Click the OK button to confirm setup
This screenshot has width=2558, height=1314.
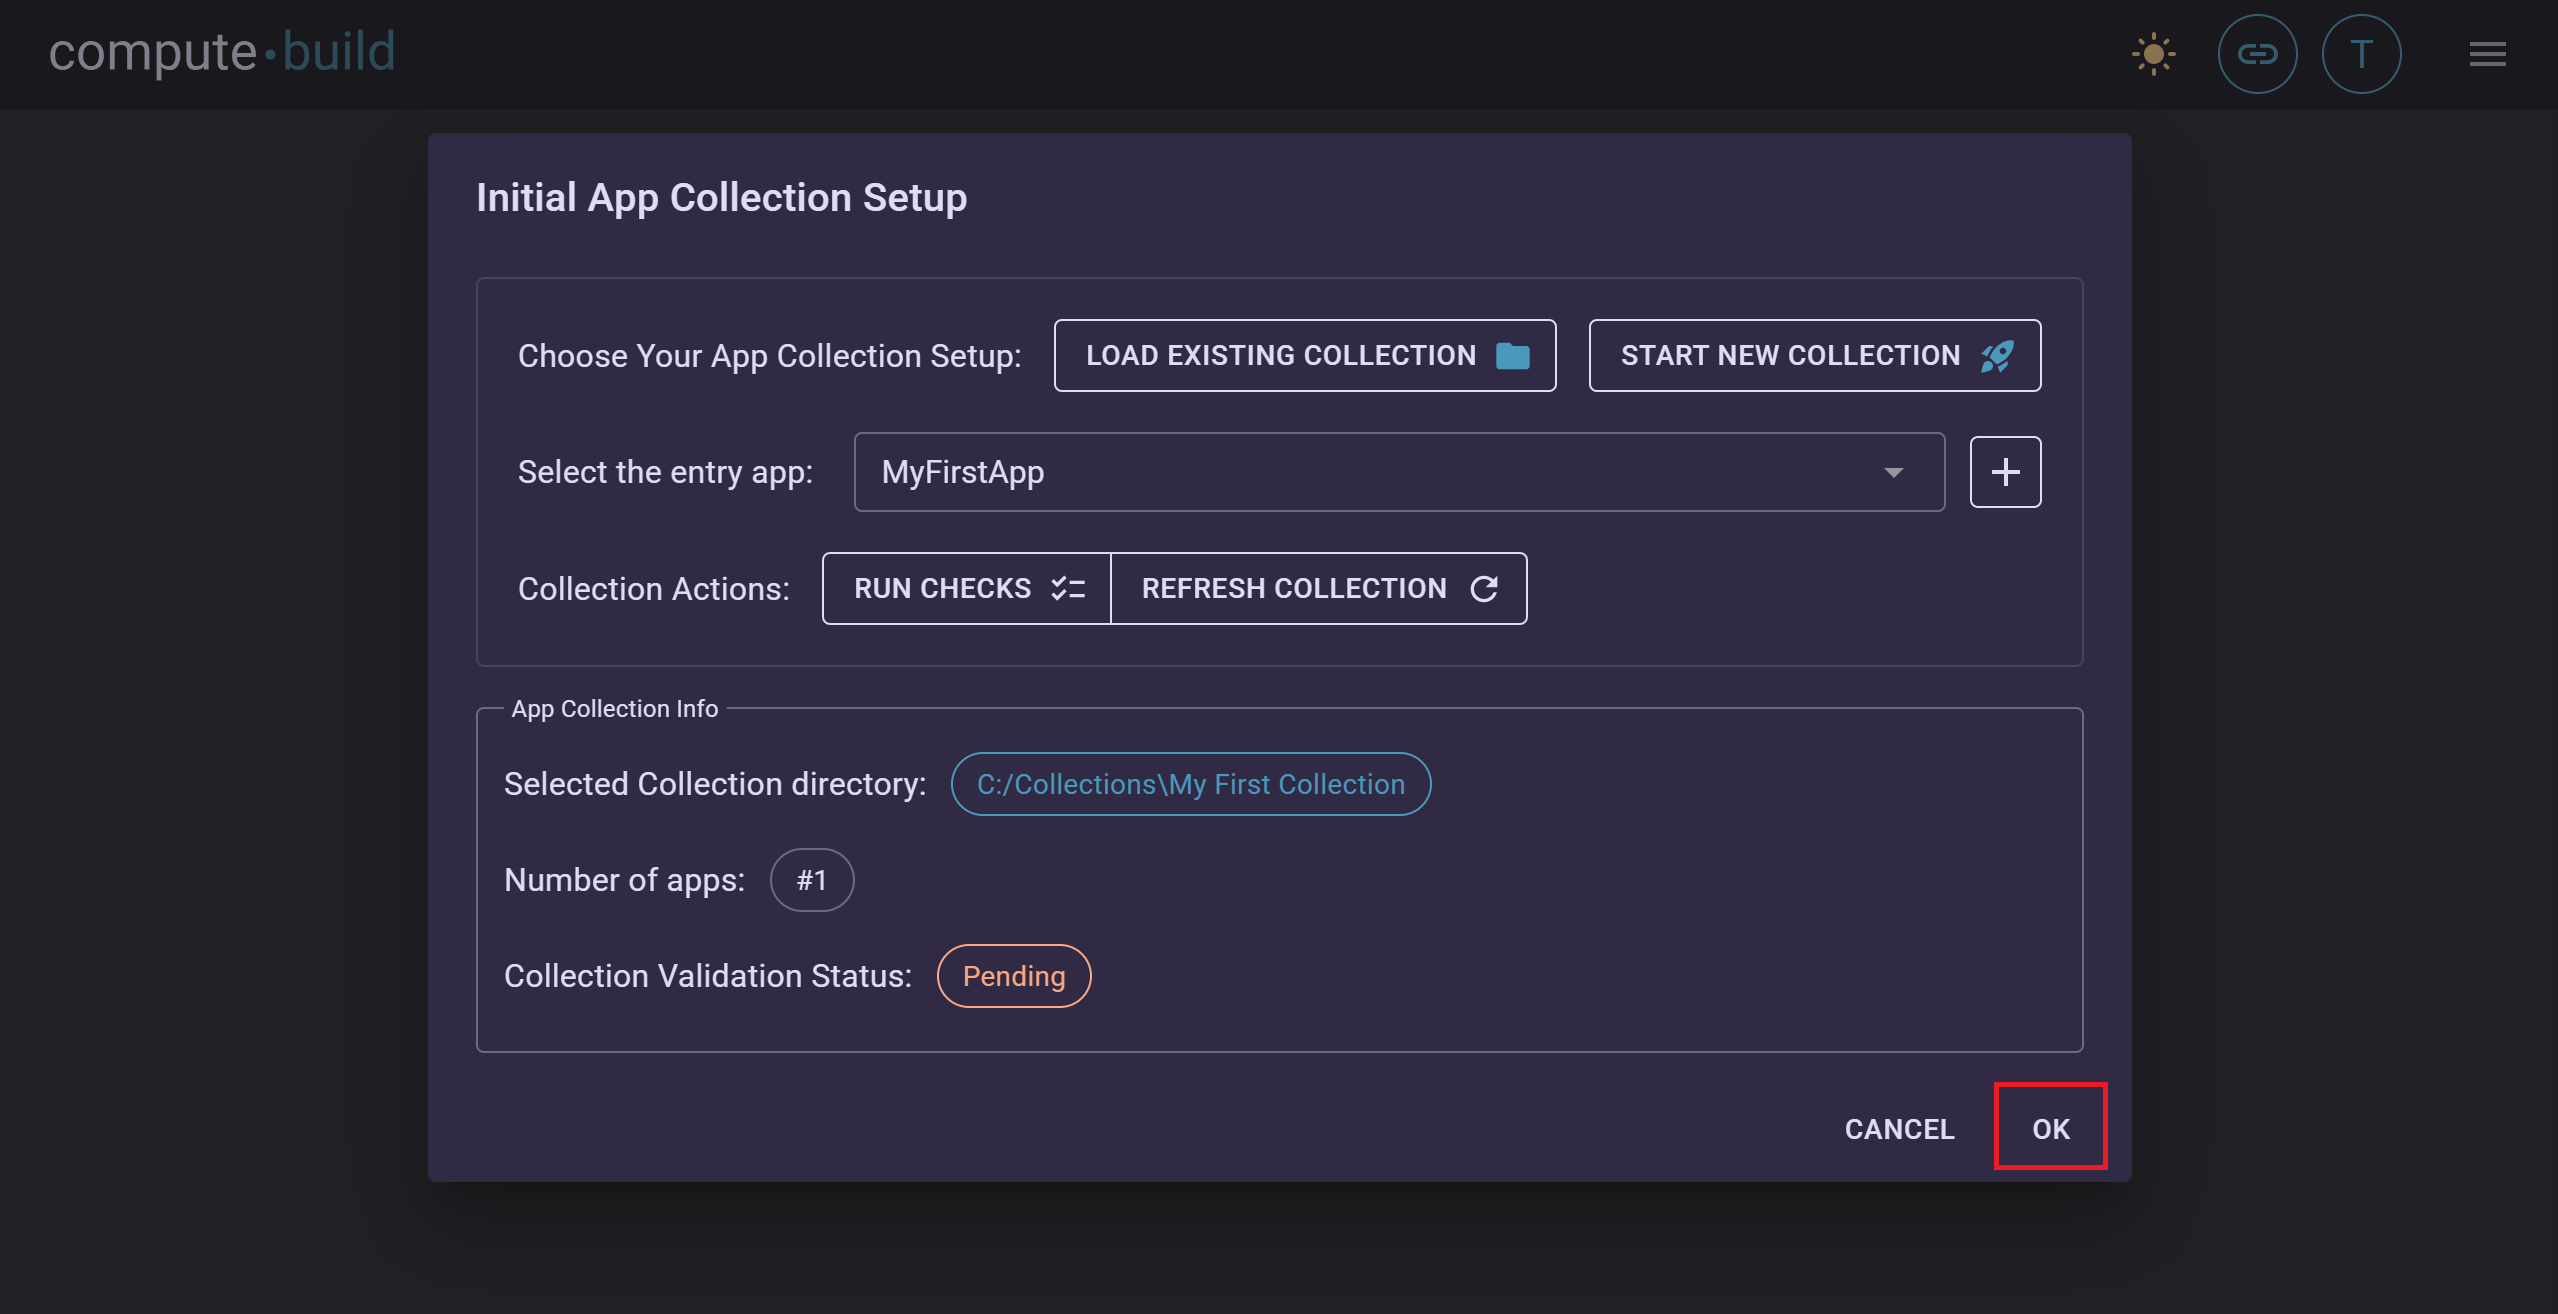[2049, 1126]
